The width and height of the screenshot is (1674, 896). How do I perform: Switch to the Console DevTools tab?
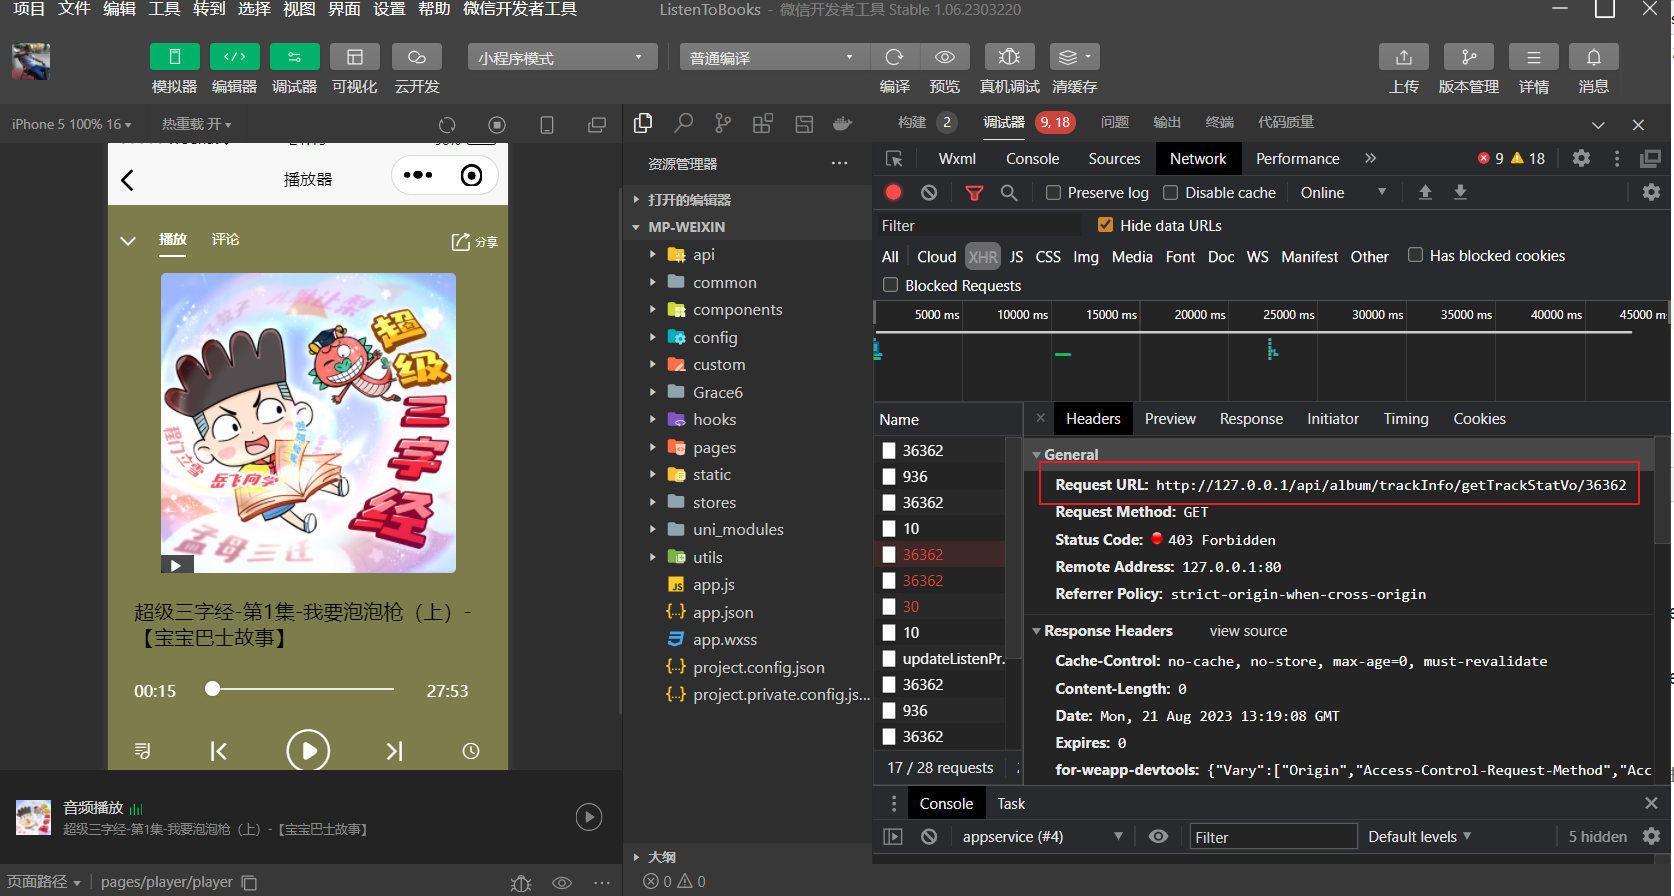point(1032,159)
